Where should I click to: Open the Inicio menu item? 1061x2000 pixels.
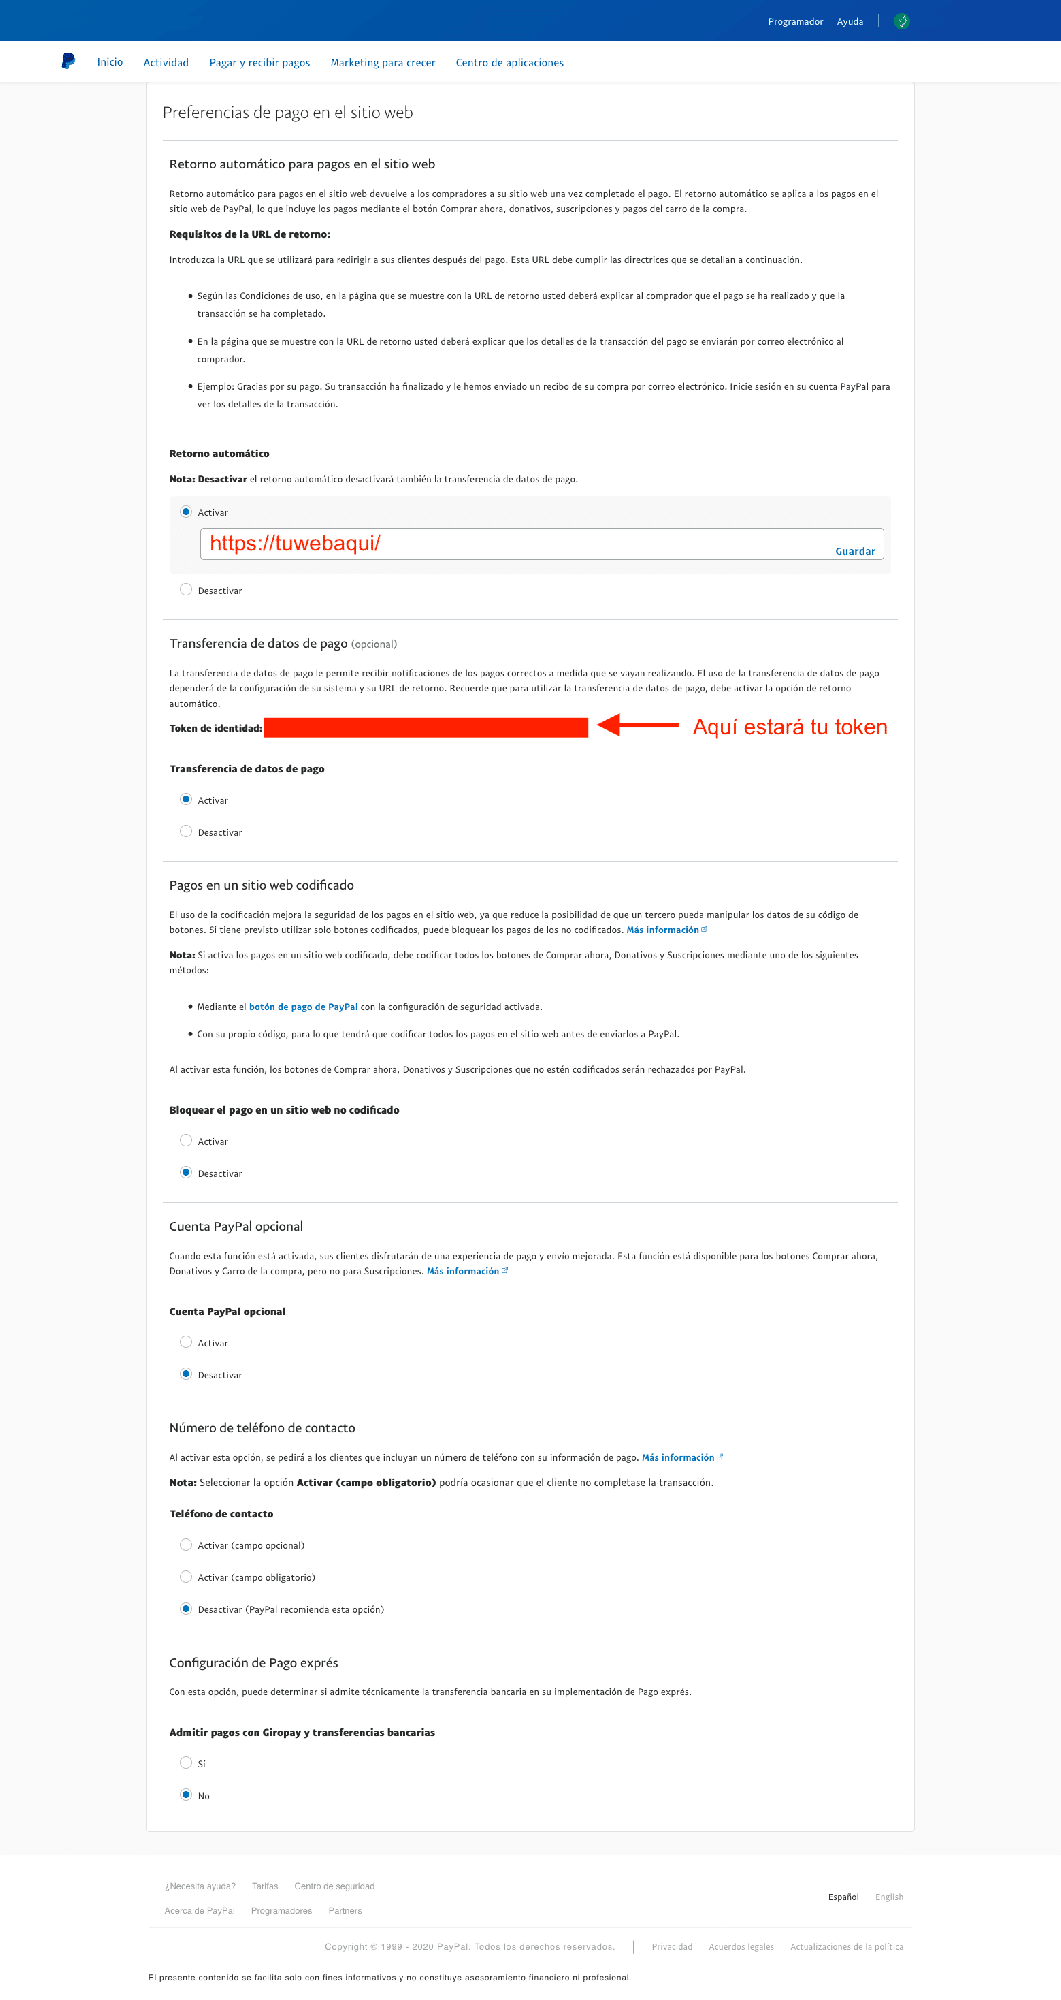[x=110, y=62]
